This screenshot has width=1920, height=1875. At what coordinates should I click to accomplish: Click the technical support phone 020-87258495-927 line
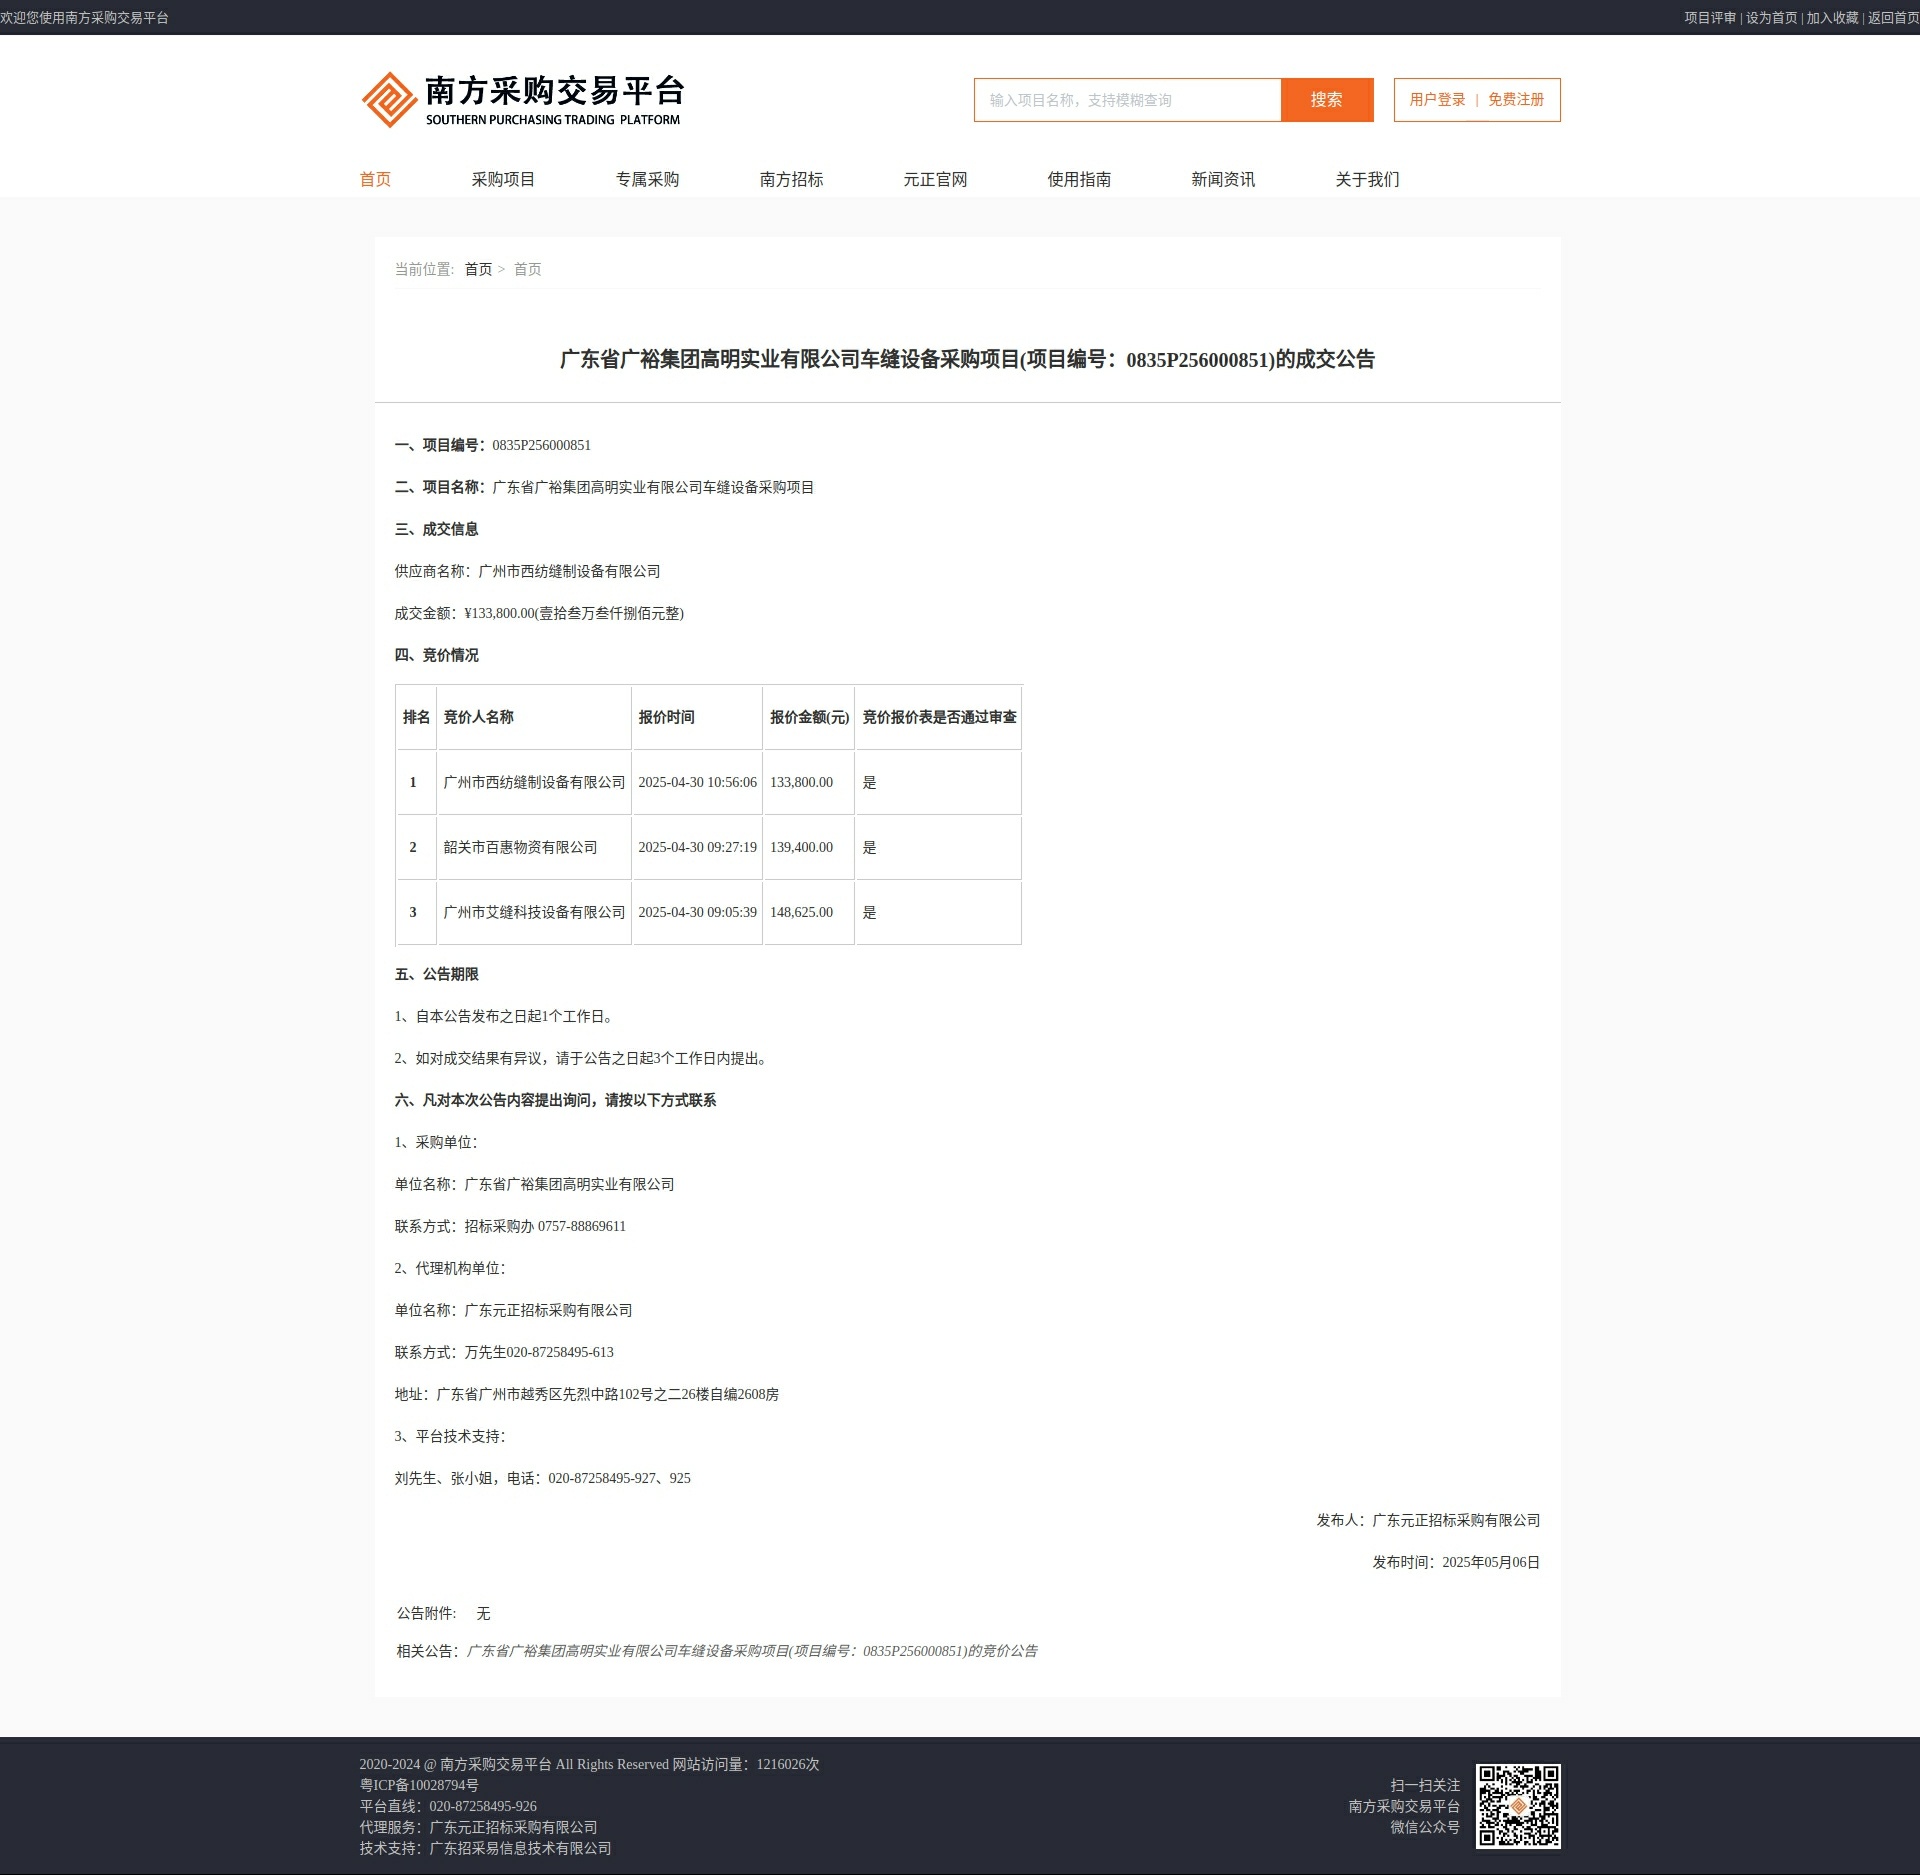[542, 1479]
